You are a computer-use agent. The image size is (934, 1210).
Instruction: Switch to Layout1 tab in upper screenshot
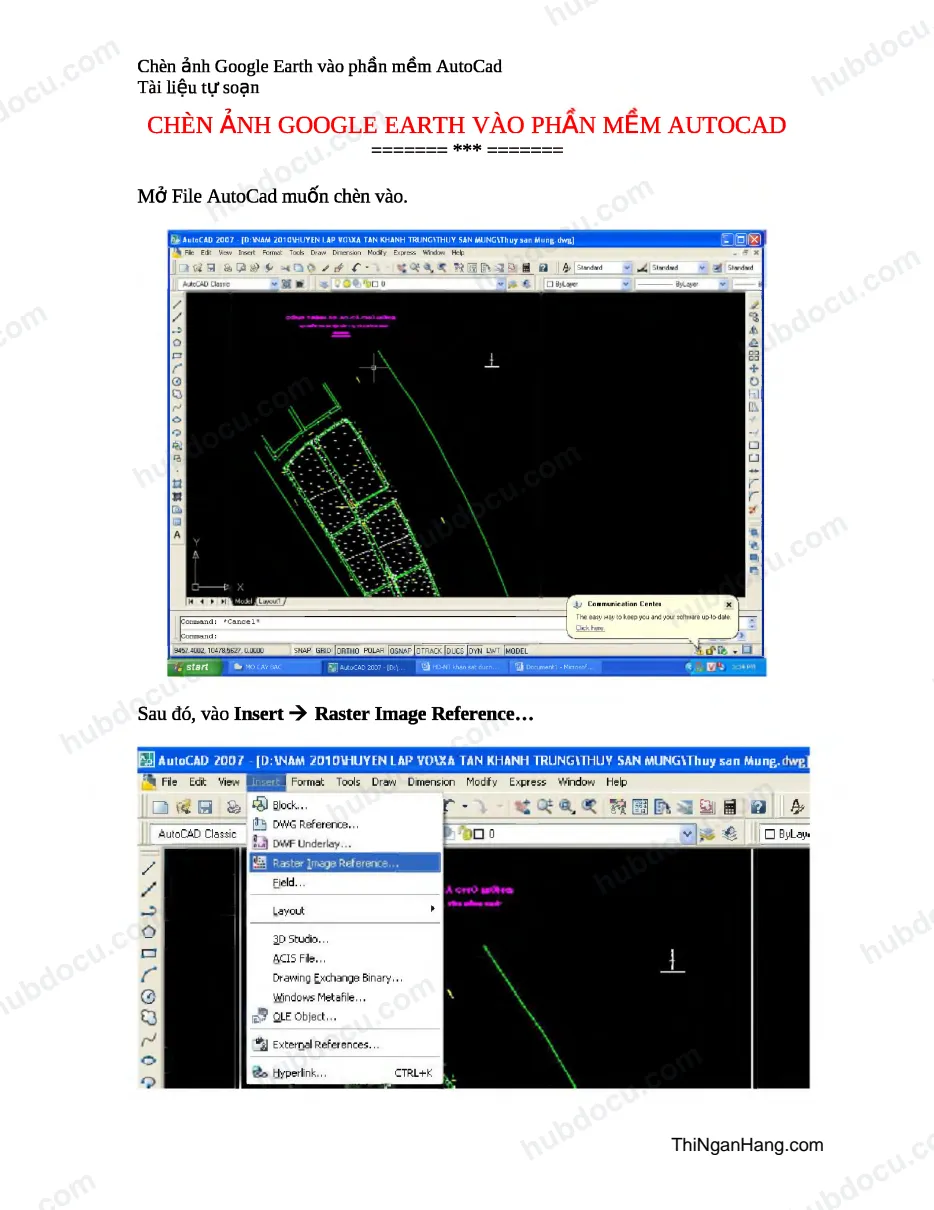tap(270, 602)
